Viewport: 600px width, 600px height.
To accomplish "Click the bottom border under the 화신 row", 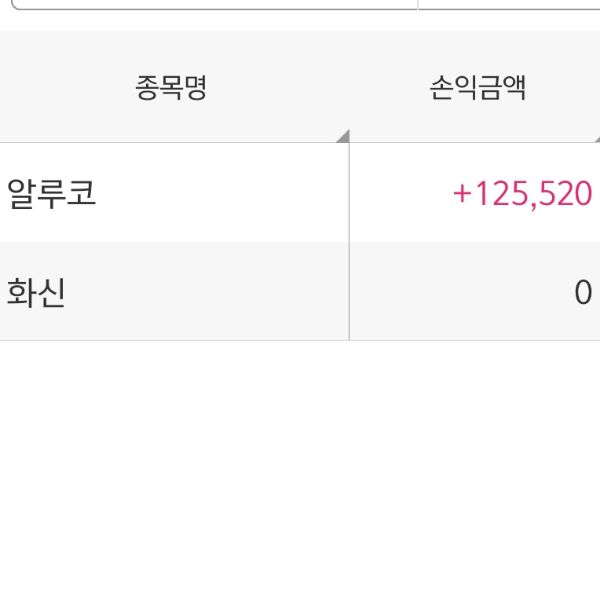I will point(300,340).
